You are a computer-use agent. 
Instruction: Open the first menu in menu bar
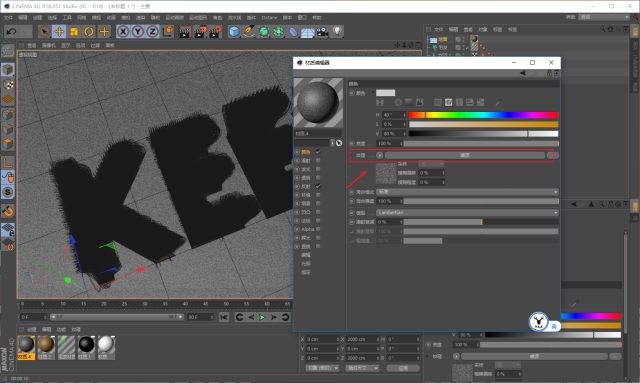coord(8,18)
